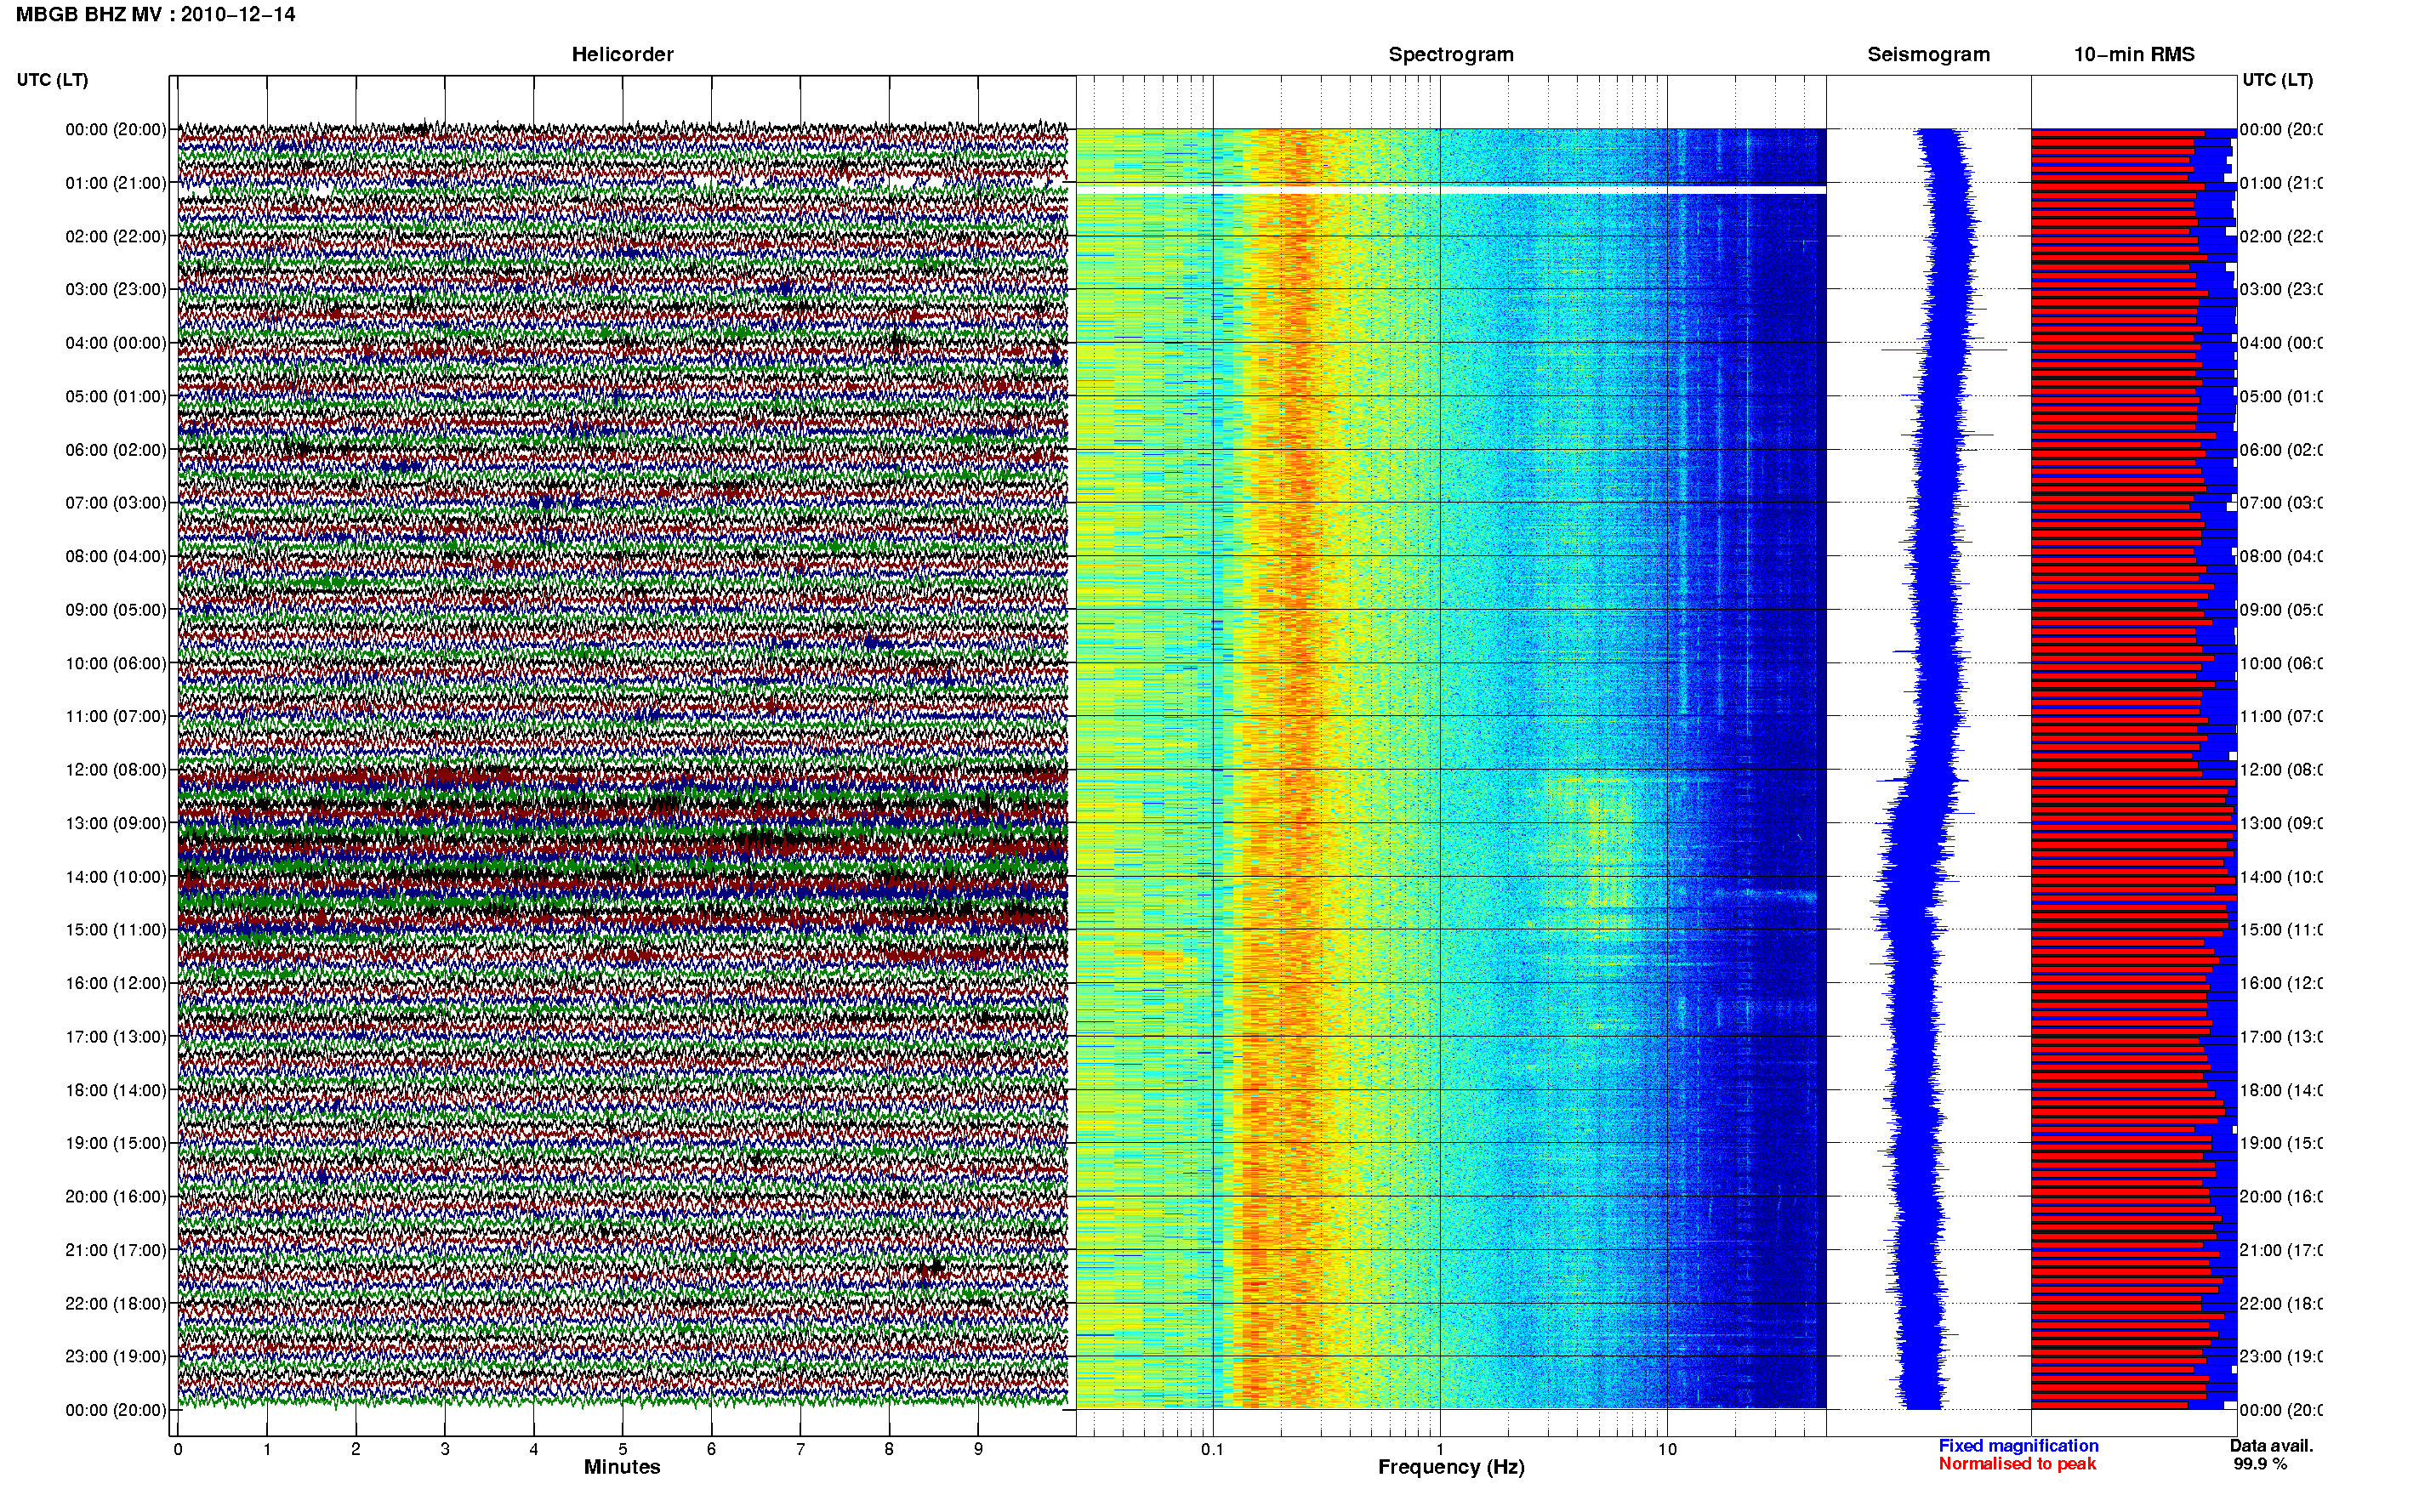The width and height of the screenshot is (2419, 1512).
Task: Click the 'Normalised to peak' legend text
Action: [2017, 1464]
